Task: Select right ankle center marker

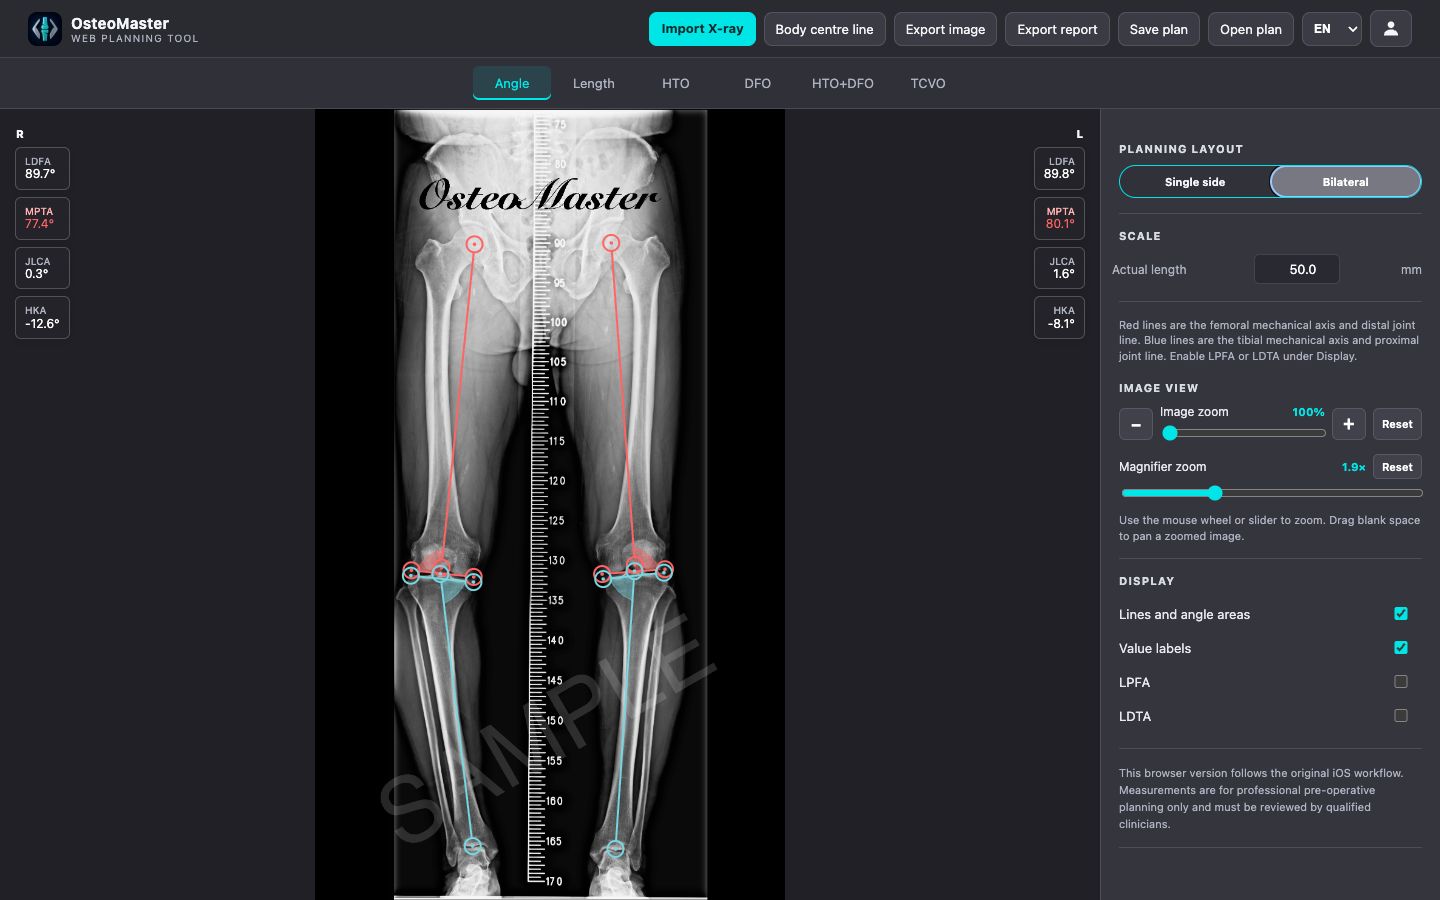Action: coord(473,846)
